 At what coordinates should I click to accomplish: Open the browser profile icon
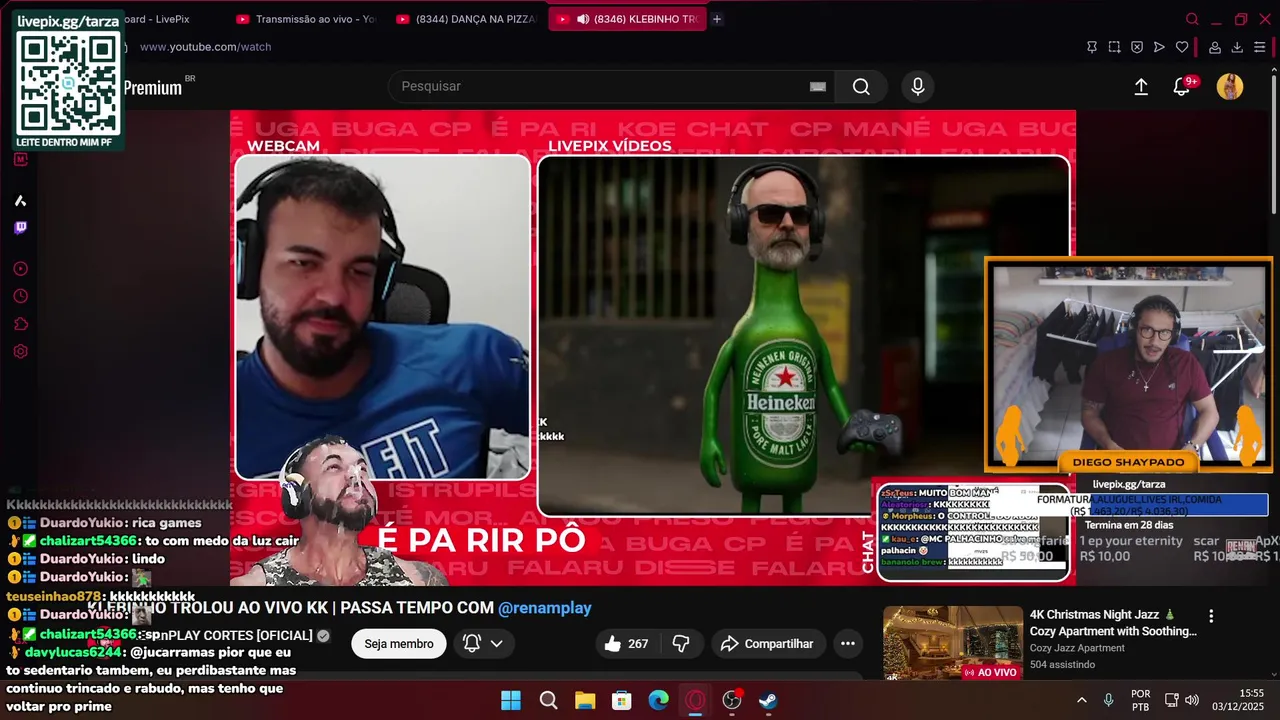click(x=1215, y=47)
